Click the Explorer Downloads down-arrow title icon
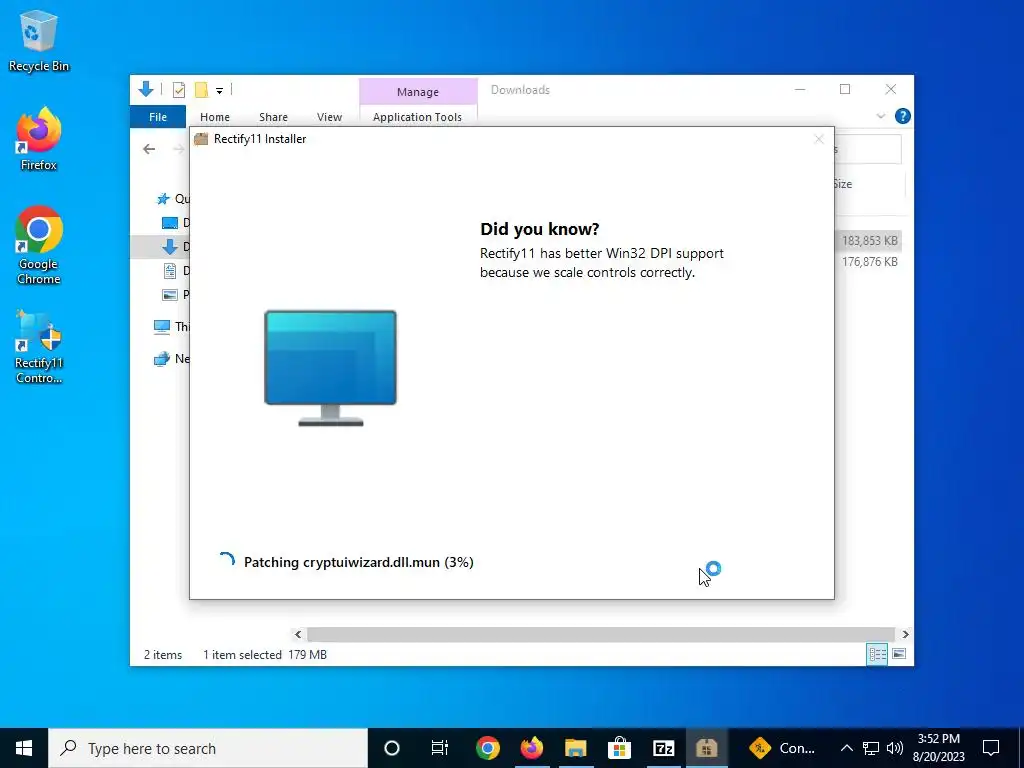1024x768 pixels. click(146, 89)
